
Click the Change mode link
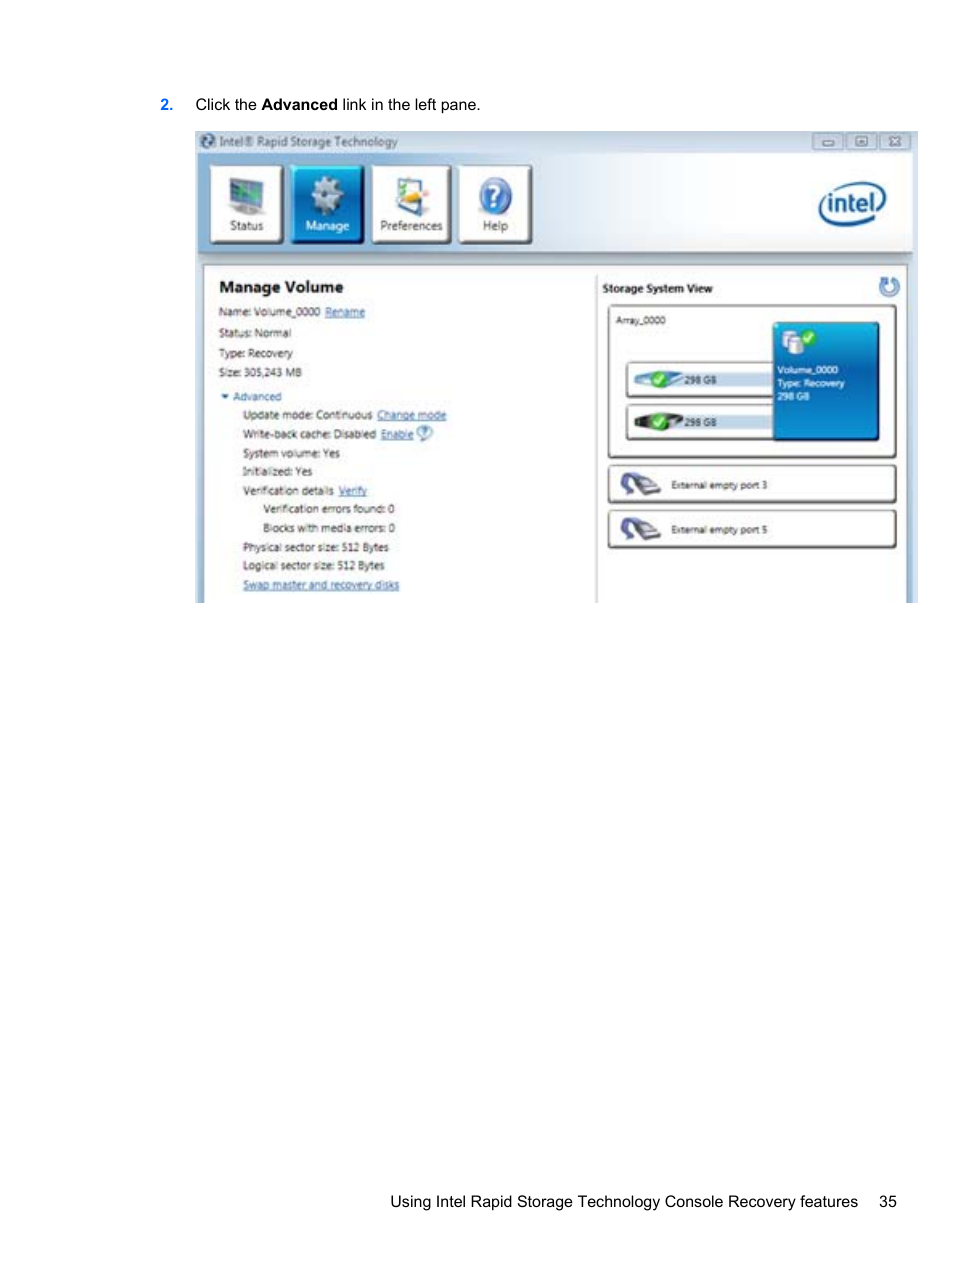pyautogui.click(x=411, y=415)
